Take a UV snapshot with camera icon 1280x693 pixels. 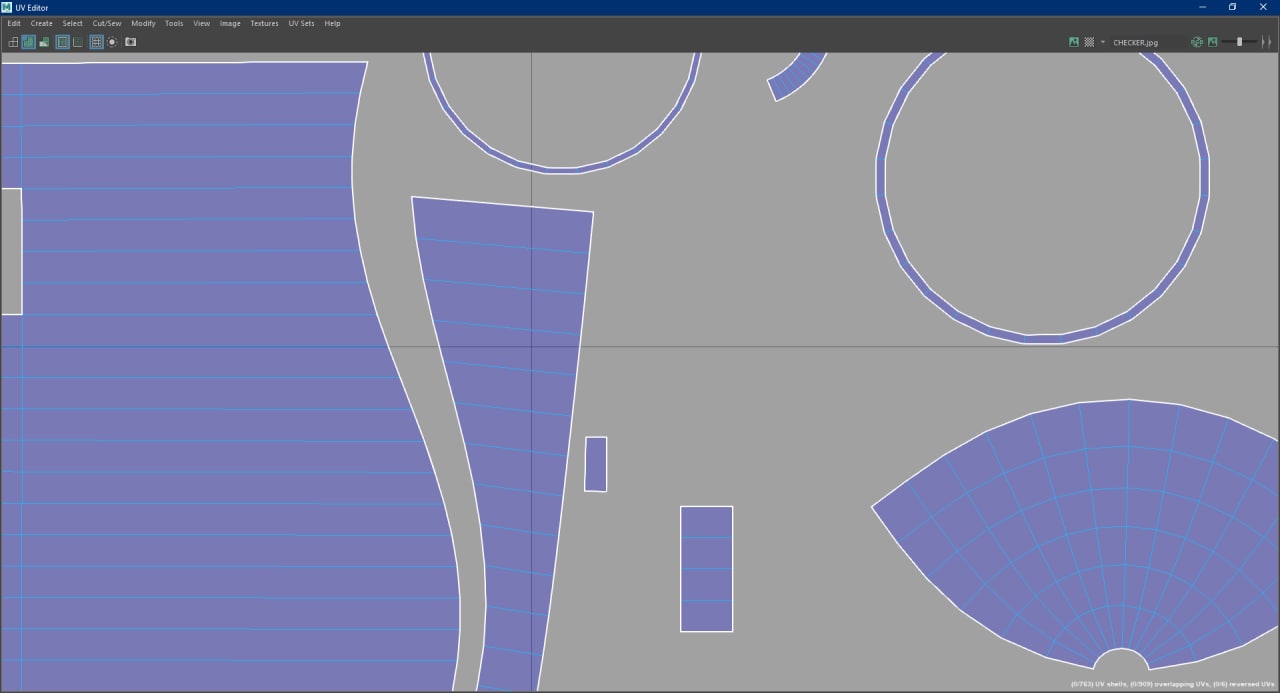pyautogui.click(x=130, y=42)
